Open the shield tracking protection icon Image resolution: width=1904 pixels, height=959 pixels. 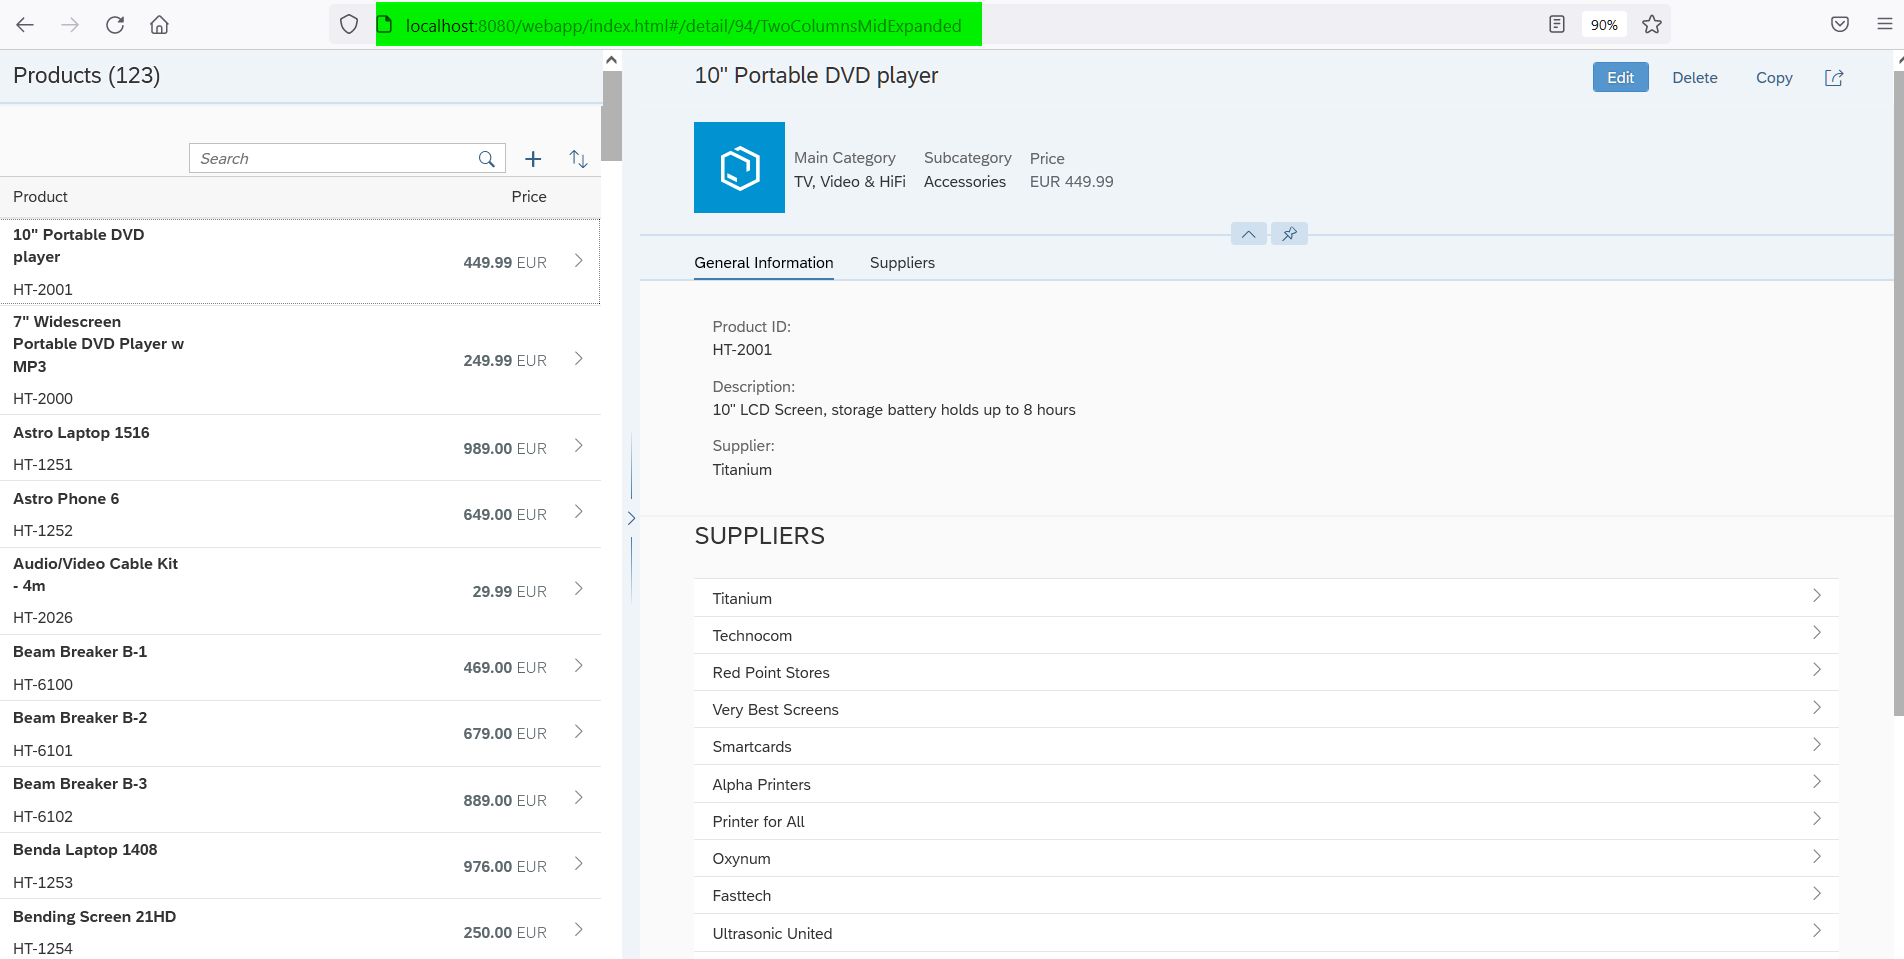tap(349, 25)
